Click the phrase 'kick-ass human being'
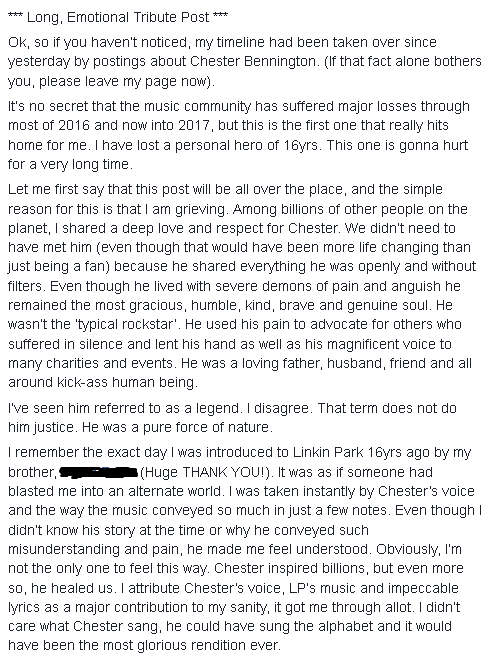The width and height of the screenshot is (492, 658). pyautogui.click(x=126, y=382)
